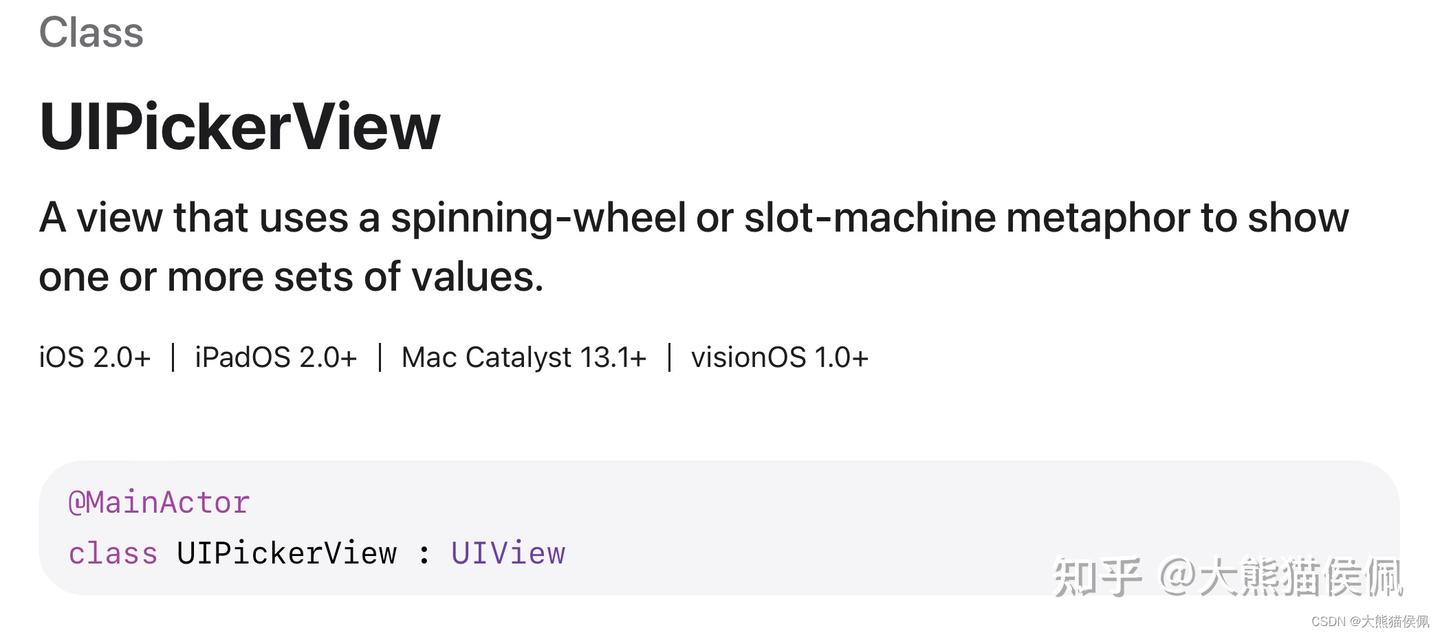
Task: Select the iOS 2.0+ availability item
Action: (95, 357)
